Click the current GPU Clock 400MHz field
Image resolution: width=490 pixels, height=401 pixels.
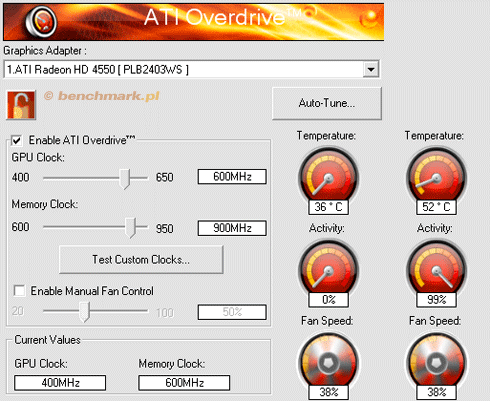point(60,383)
